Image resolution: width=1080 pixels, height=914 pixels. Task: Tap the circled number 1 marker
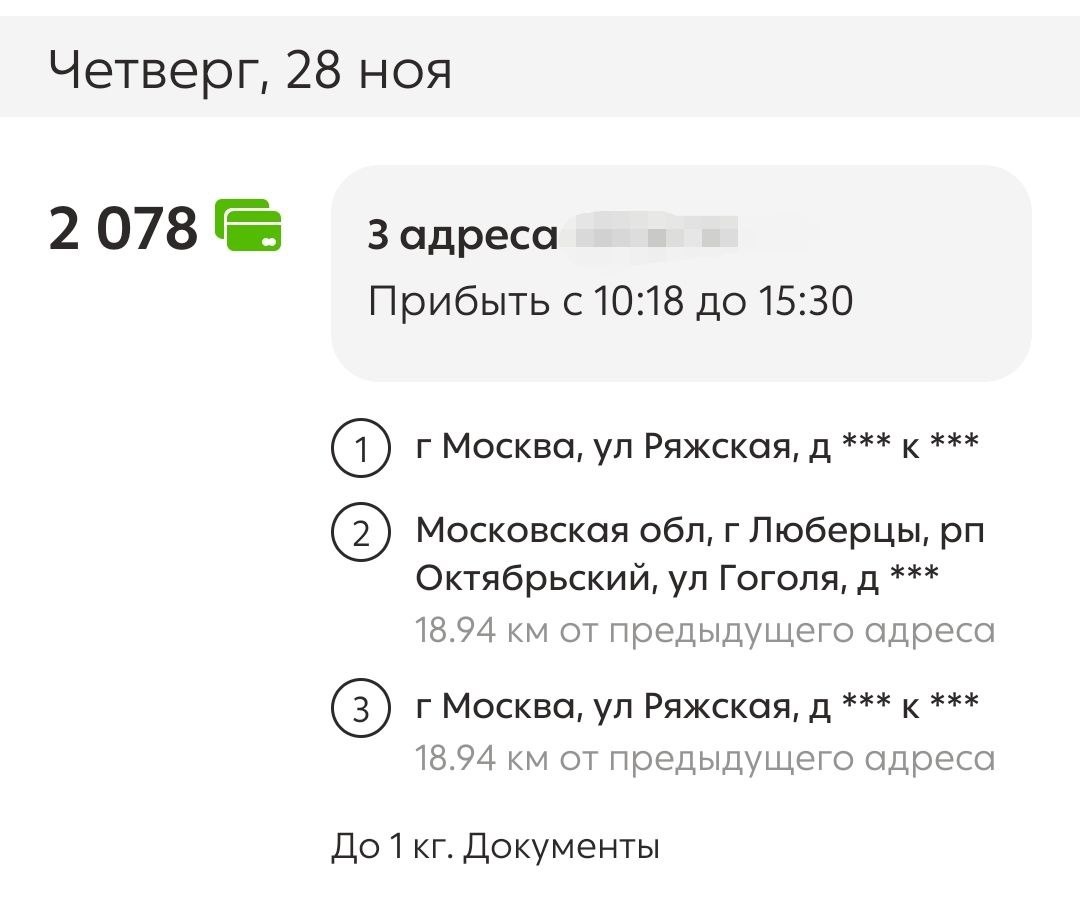coord(364,447)
